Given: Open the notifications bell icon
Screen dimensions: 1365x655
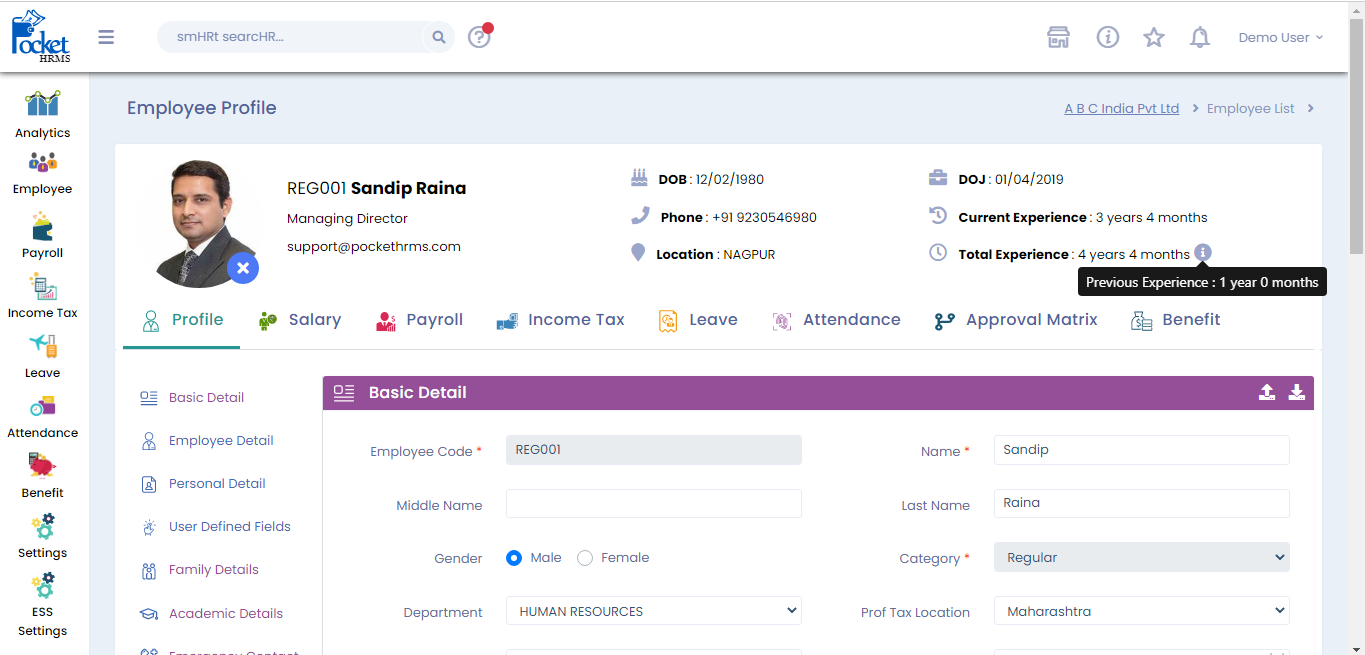Looking at the screenshot, I should (1199, 37).
